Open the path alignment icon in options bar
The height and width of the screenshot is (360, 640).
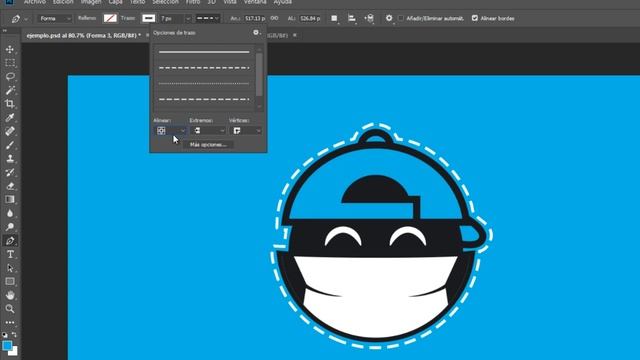[352, 18]
